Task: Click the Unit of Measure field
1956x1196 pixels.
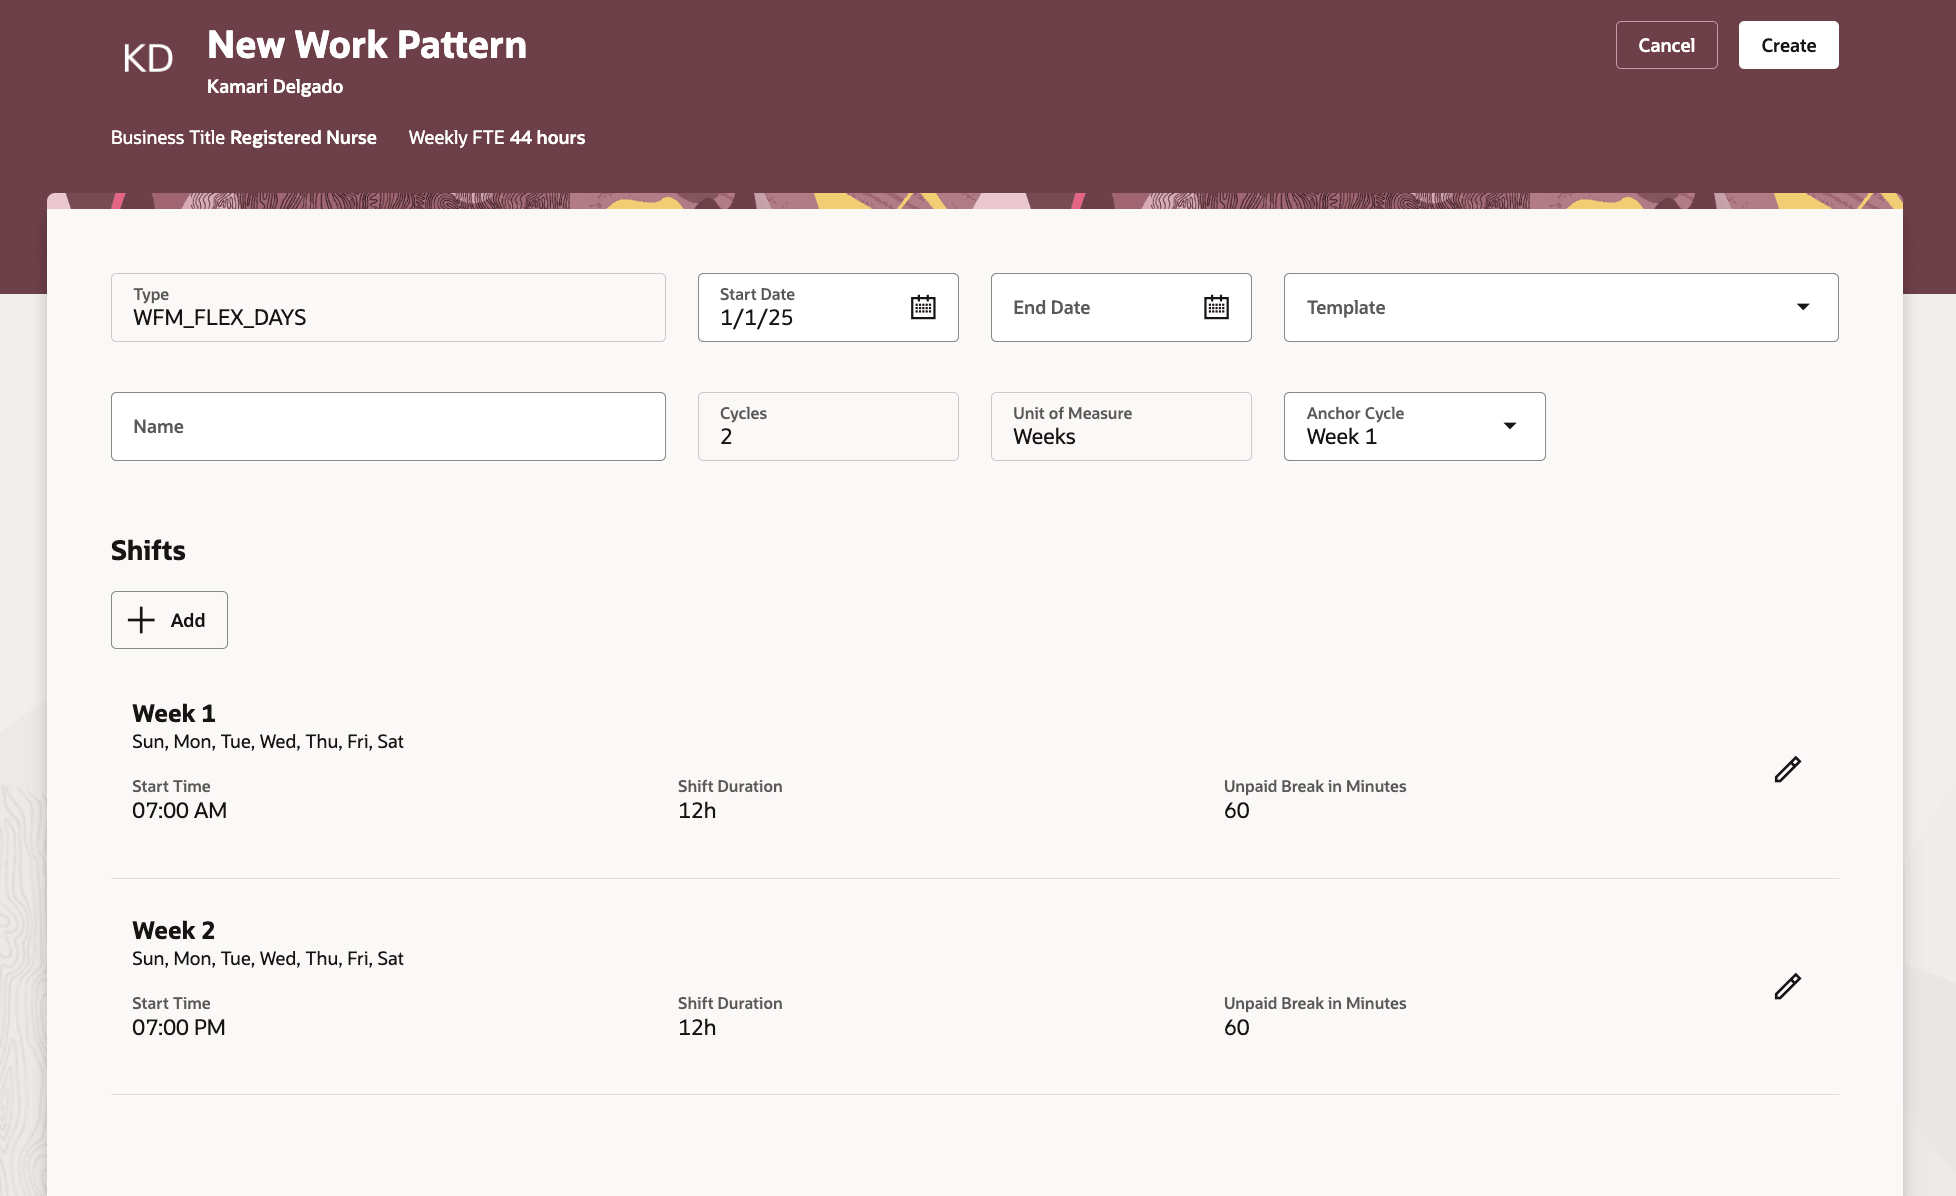Action: [1120, 426]
